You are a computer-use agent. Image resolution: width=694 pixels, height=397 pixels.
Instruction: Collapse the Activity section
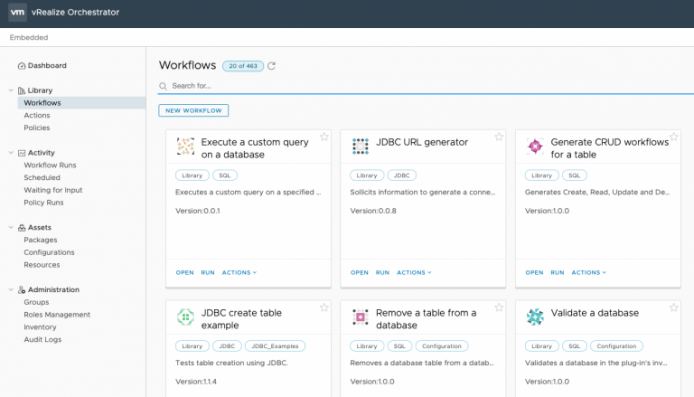pyautogui.click(x=11, y=153)
